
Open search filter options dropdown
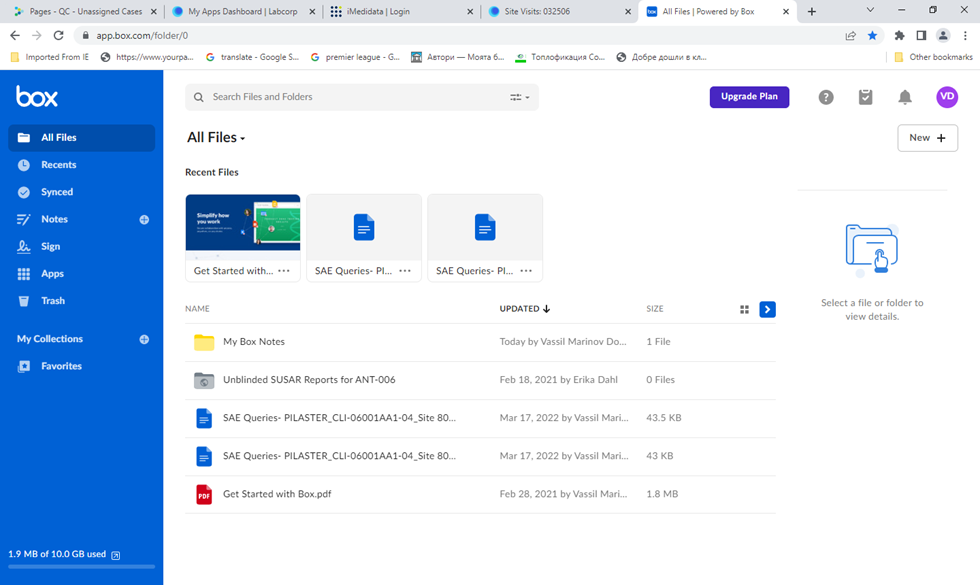point(519,97)
